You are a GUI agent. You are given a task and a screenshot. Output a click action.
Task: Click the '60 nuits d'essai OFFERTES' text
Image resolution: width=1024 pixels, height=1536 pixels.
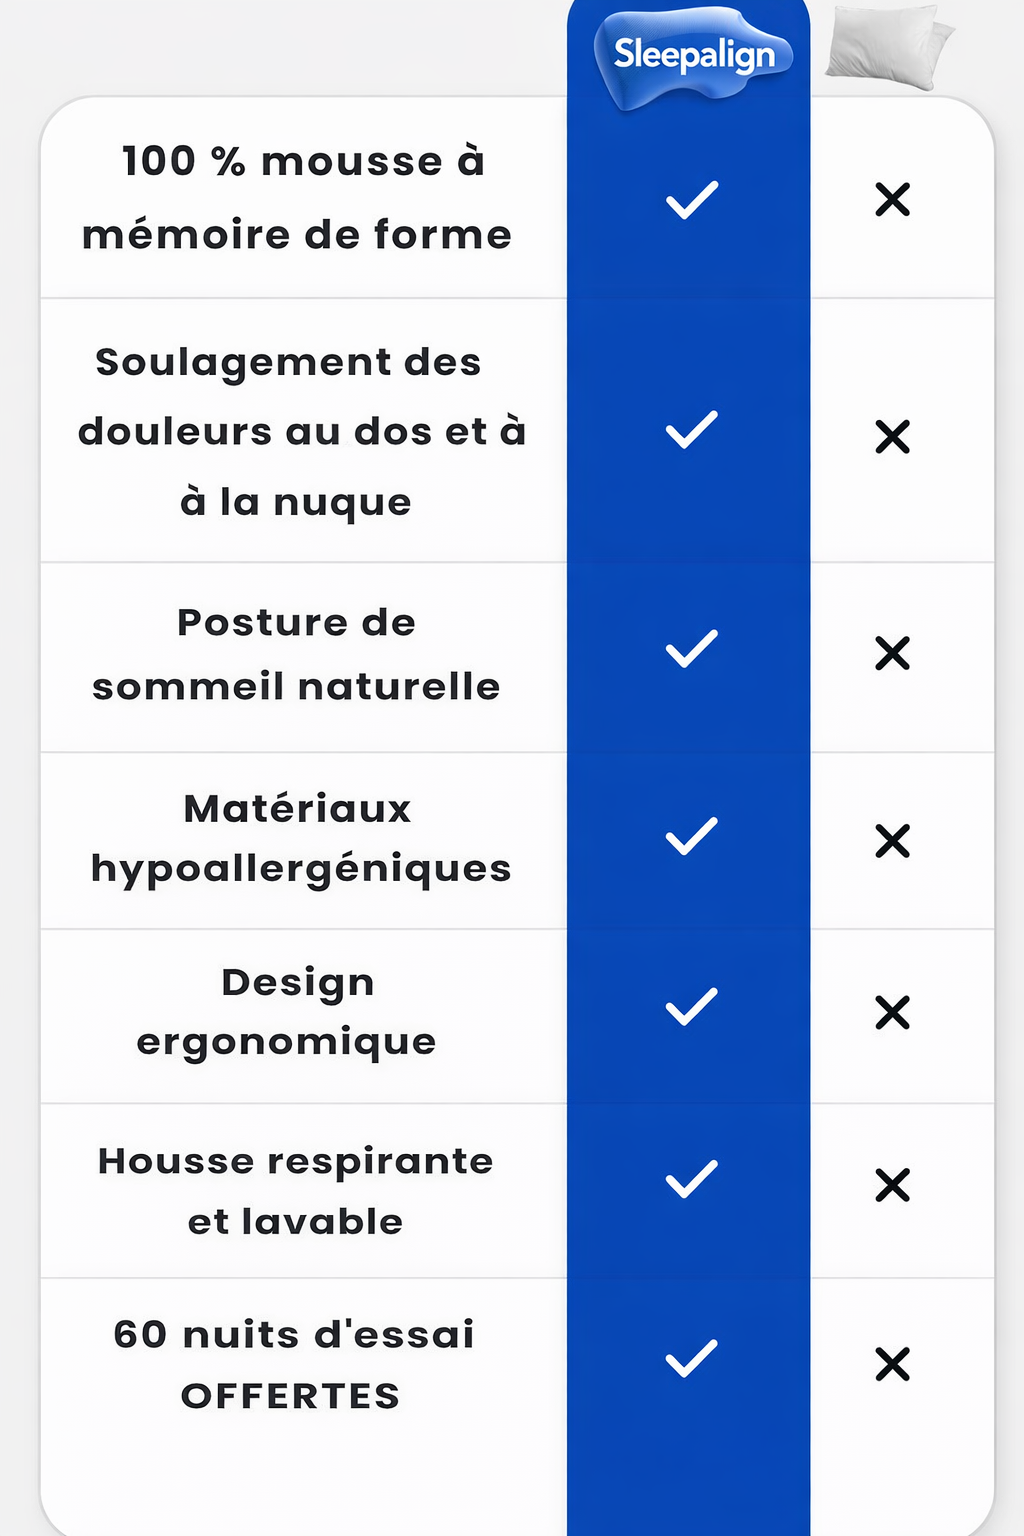(292, 1364)
